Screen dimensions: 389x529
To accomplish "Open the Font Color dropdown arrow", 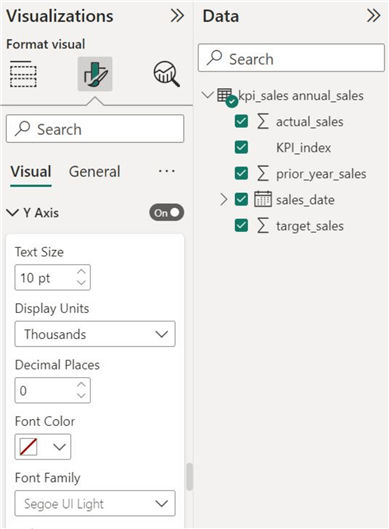I will coord(59,447).
